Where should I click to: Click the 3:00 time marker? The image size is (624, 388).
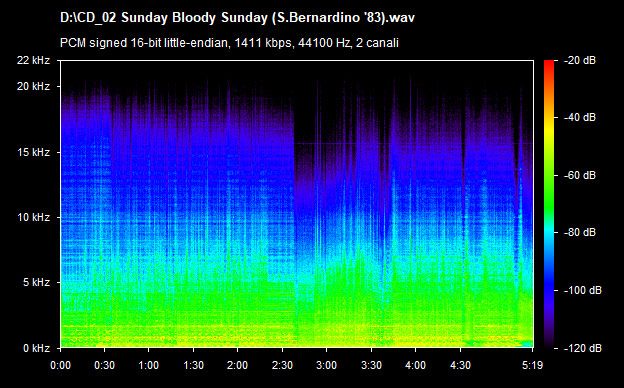[x=326, y=365]
